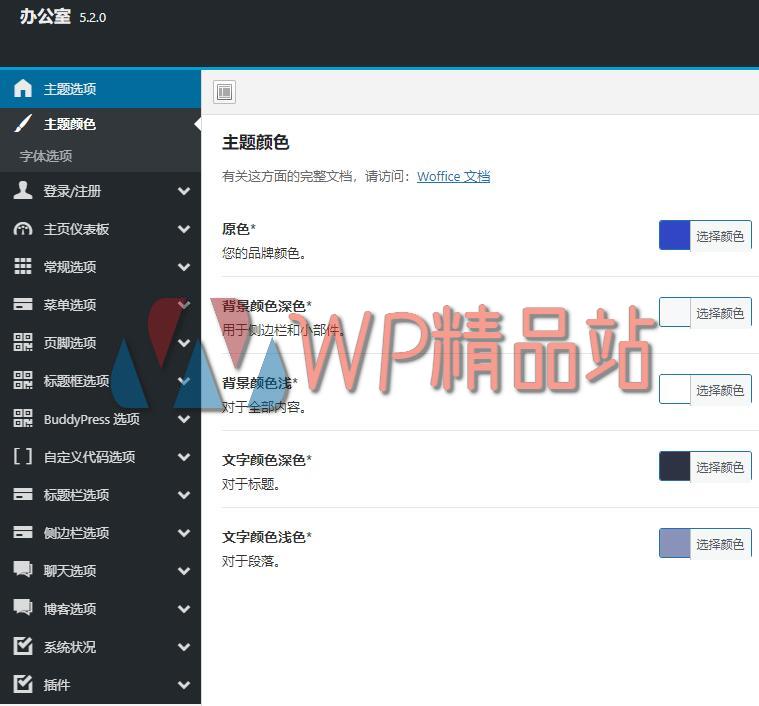Open the 菜单选项 menu label
The image size is (759, 706).
point(70,304)
